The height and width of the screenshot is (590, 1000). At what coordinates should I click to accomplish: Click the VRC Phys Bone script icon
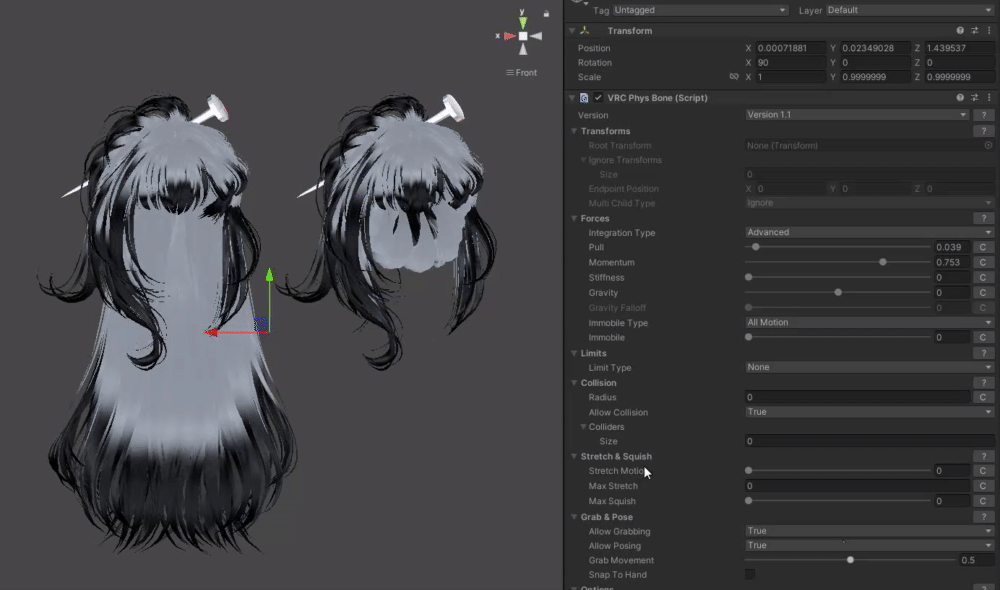[584, 98]
